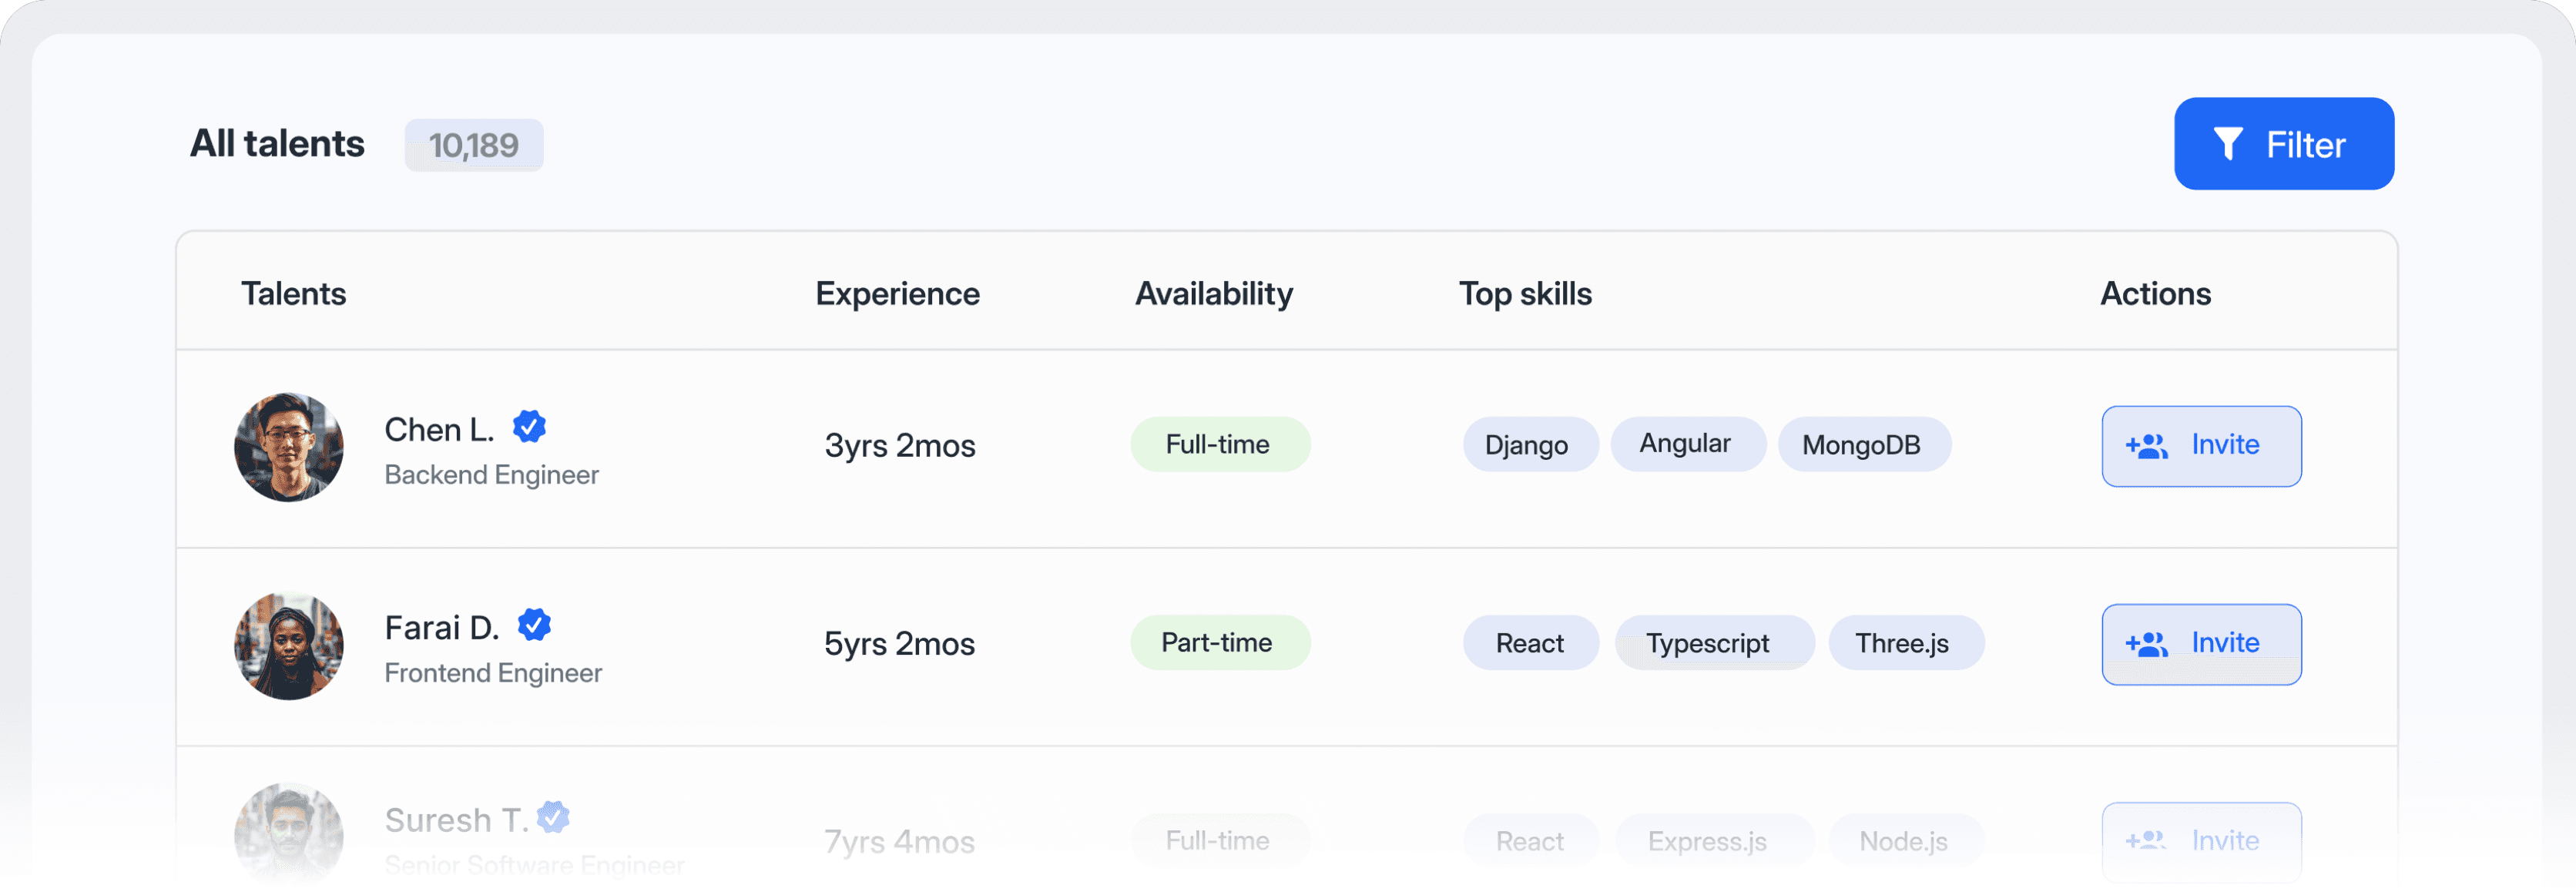This screenshot has height=892, width=2576.
Task: Click add-person icon in Farai's Invite button
Action: coord(2146,644)
